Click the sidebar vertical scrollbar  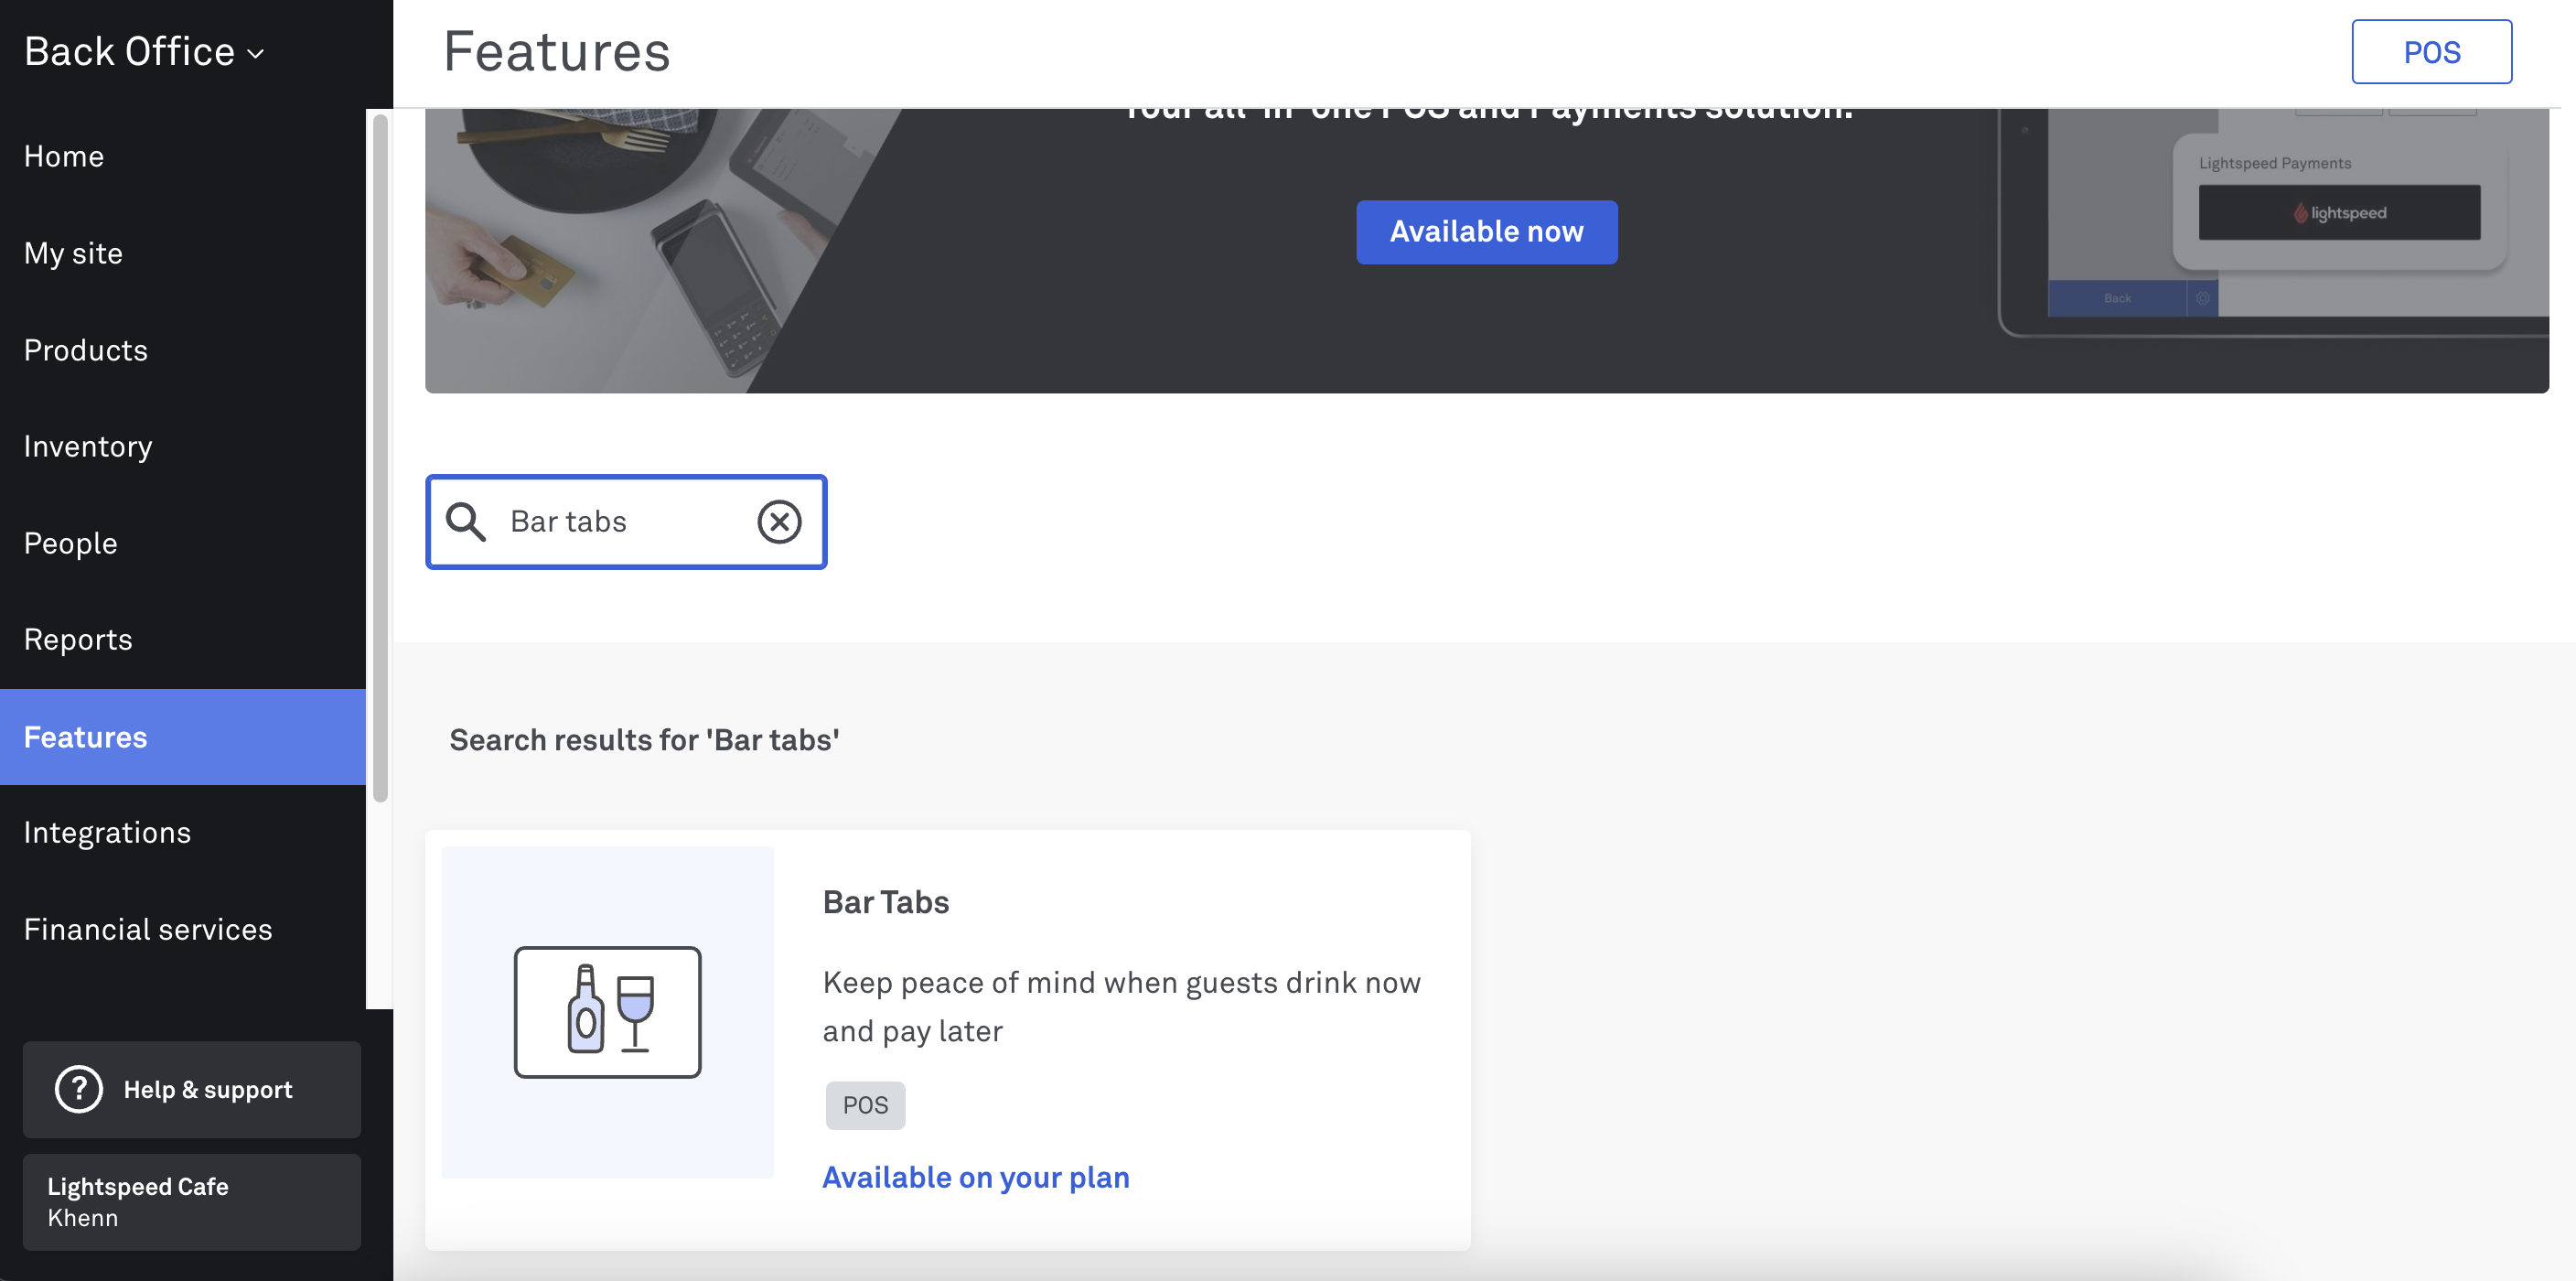click(380, 458)
